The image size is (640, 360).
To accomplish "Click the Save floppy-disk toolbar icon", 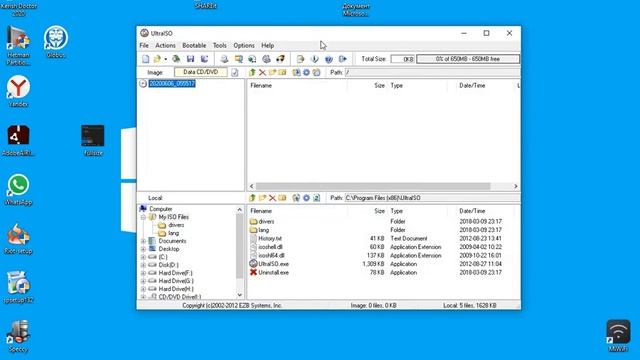I will 190,59.
